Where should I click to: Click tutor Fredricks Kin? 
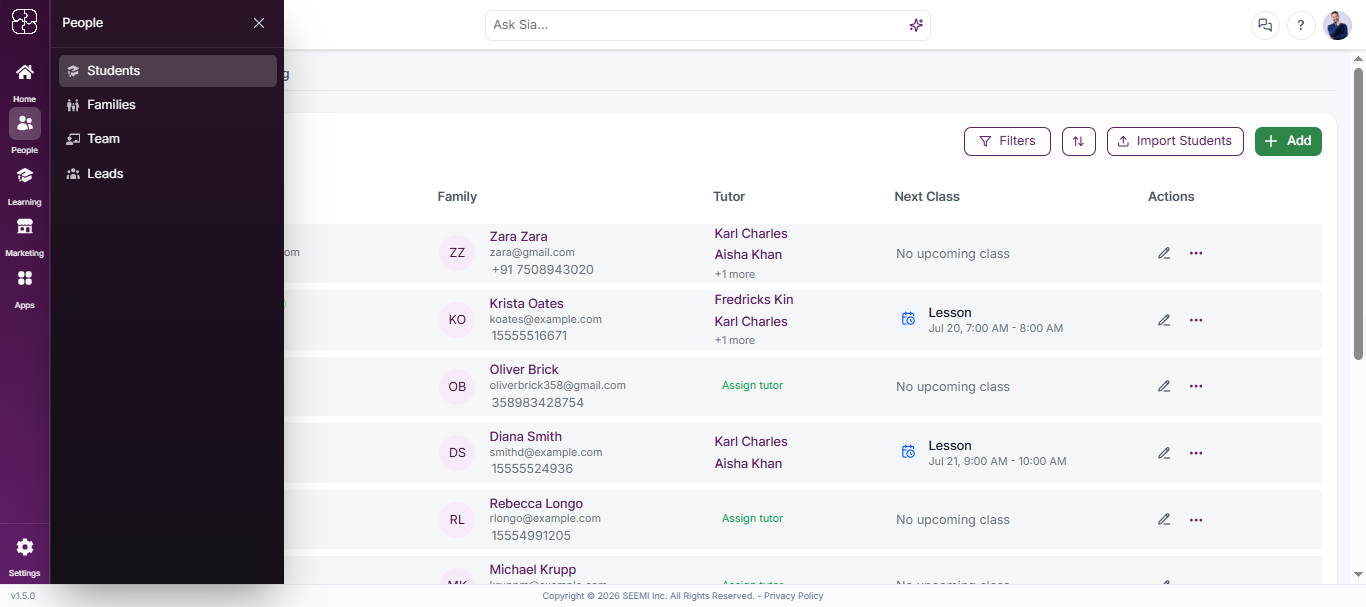tap(754, 300)
